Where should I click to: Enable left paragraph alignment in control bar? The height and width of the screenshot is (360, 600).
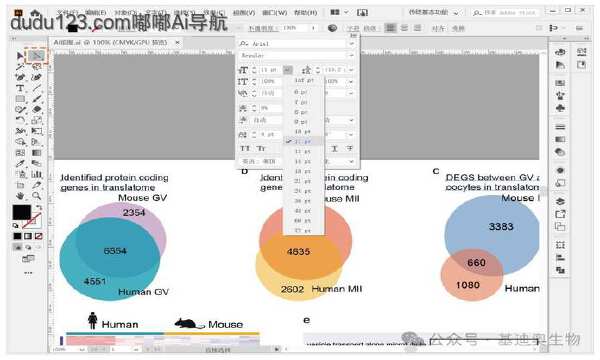(390, 28)
